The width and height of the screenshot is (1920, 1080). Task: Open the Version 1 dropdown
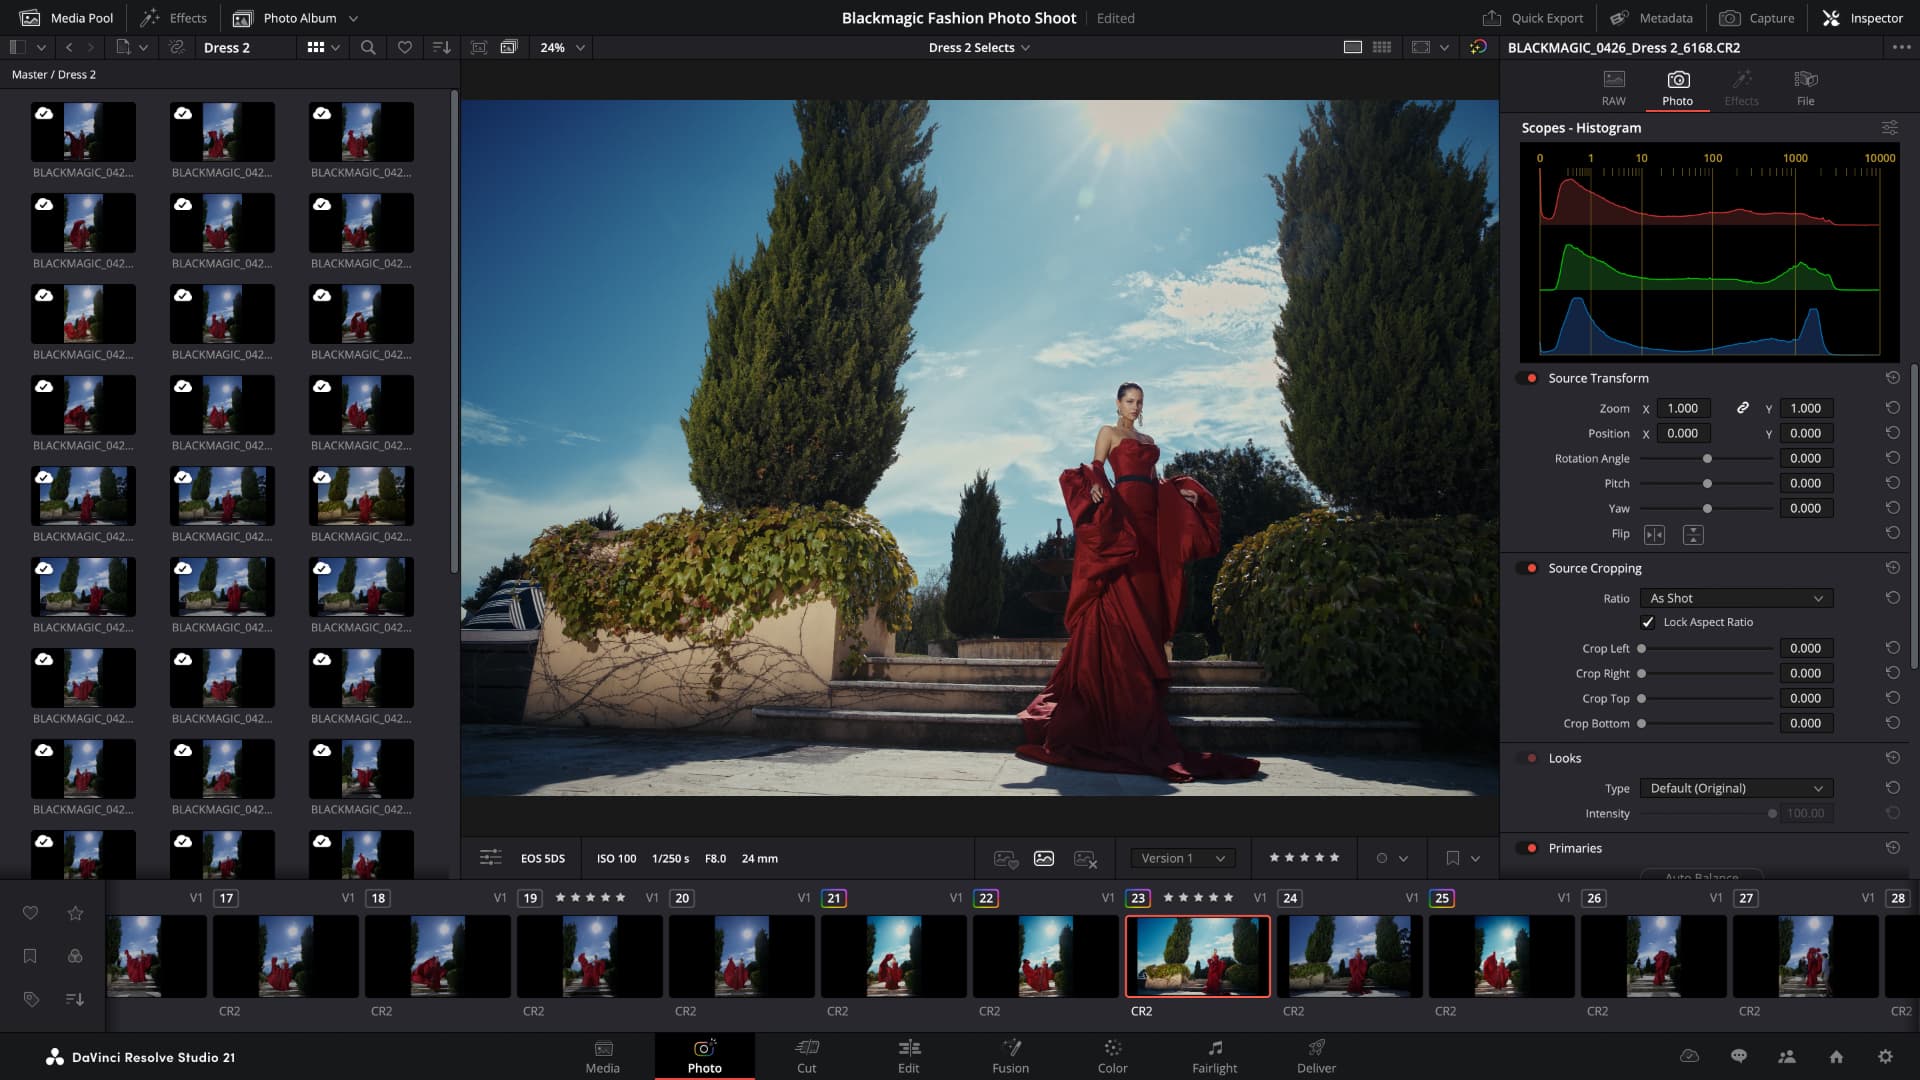[1183, 858]
